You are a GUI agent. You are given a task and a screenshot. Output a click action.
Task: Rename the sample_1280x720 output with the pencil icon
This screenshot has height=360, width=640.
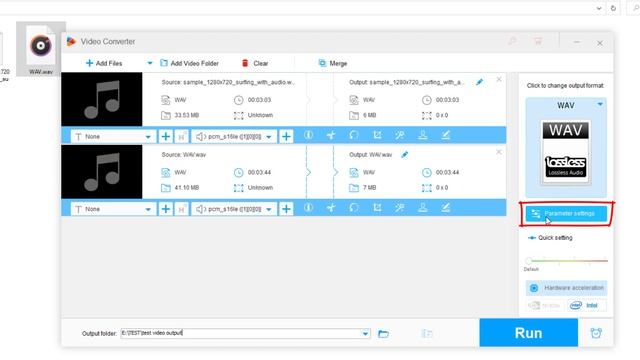[x=480, y=82]
